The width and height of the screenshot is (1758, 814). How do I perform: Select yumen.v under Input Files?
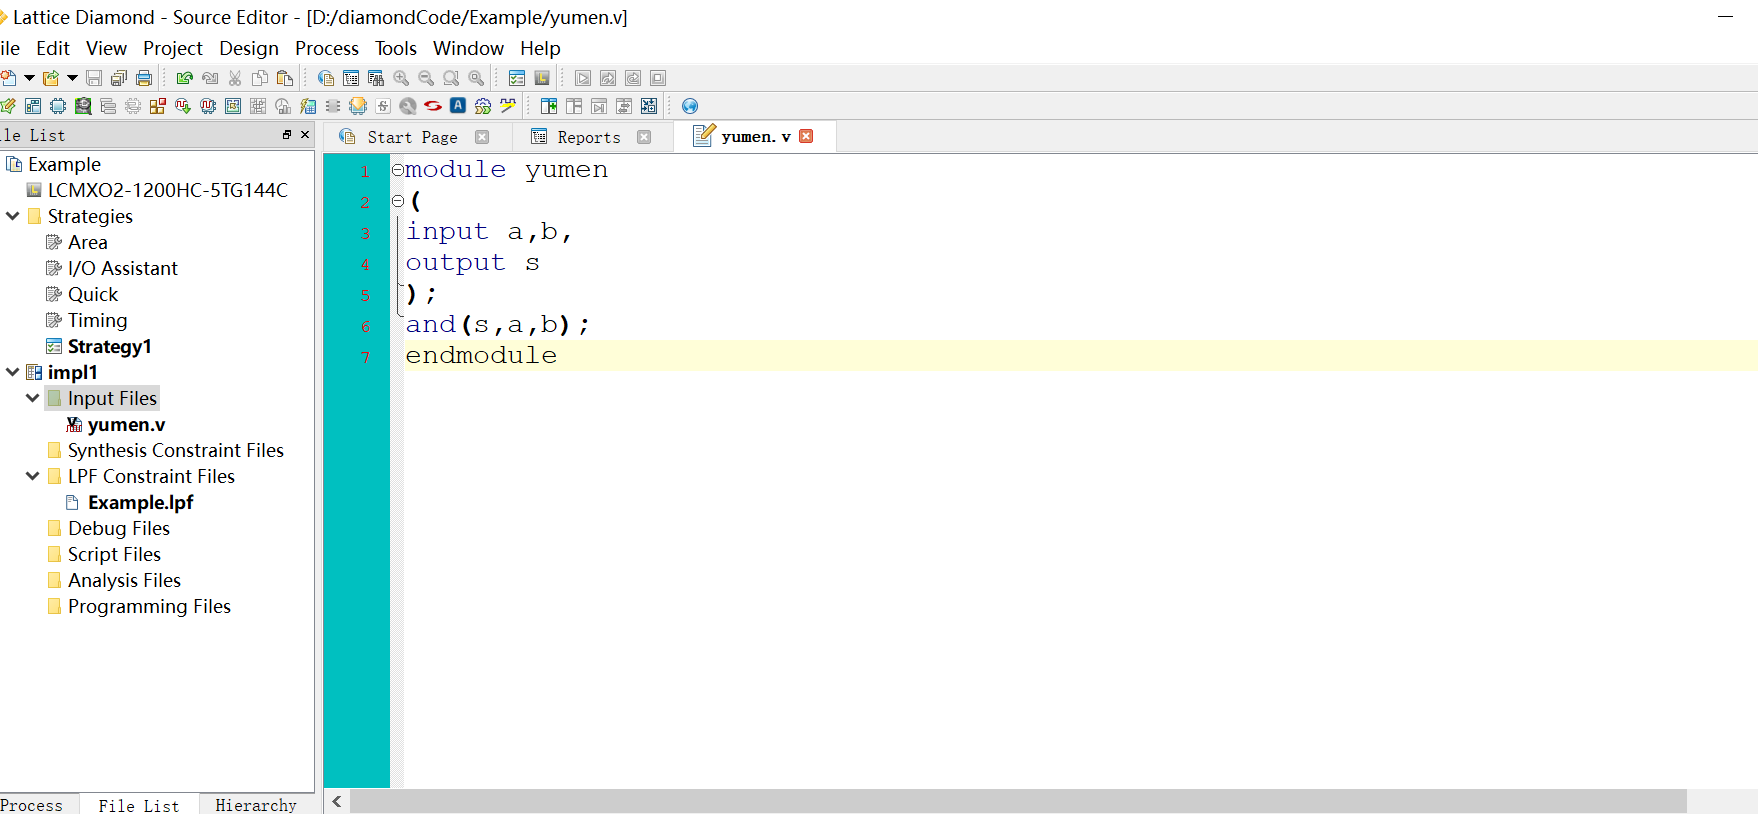tap(127, 424)
